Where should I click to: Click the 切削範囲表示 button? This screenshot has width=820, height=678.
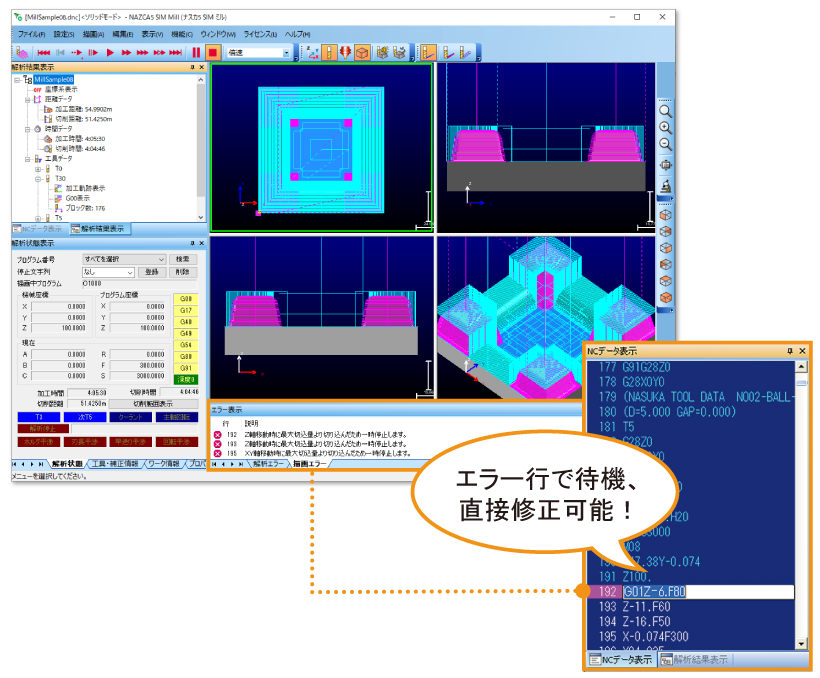tap(153, 404)
